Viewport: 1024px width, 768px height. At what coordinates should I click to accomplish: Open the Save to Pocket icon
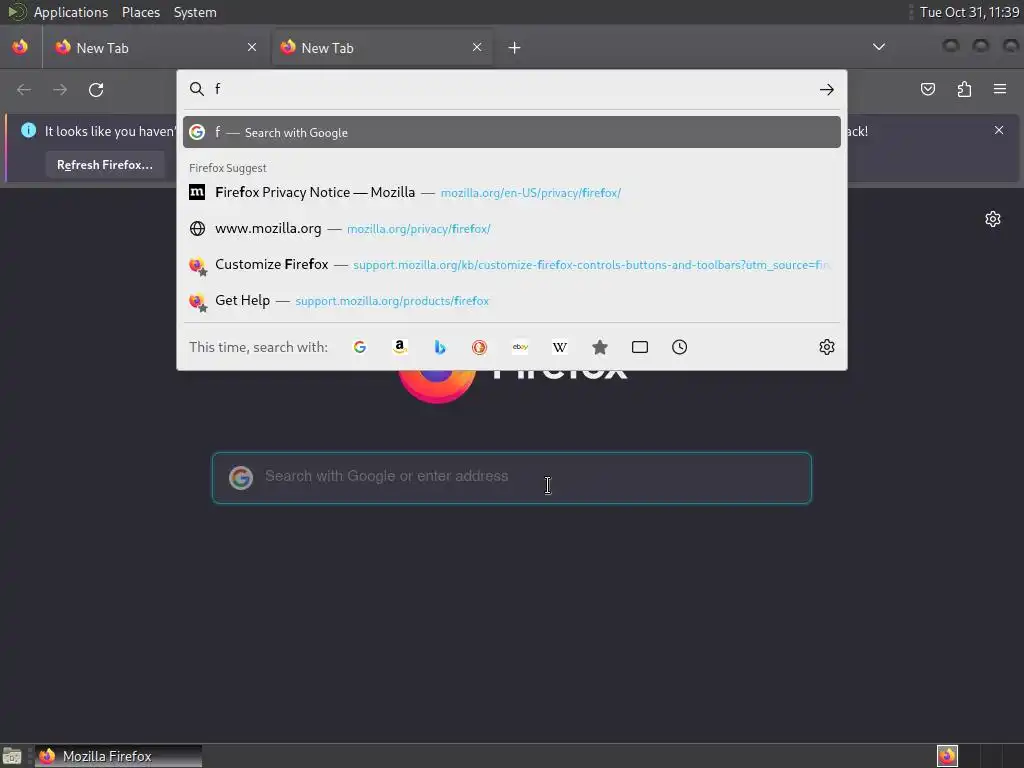tap(928, 89)
